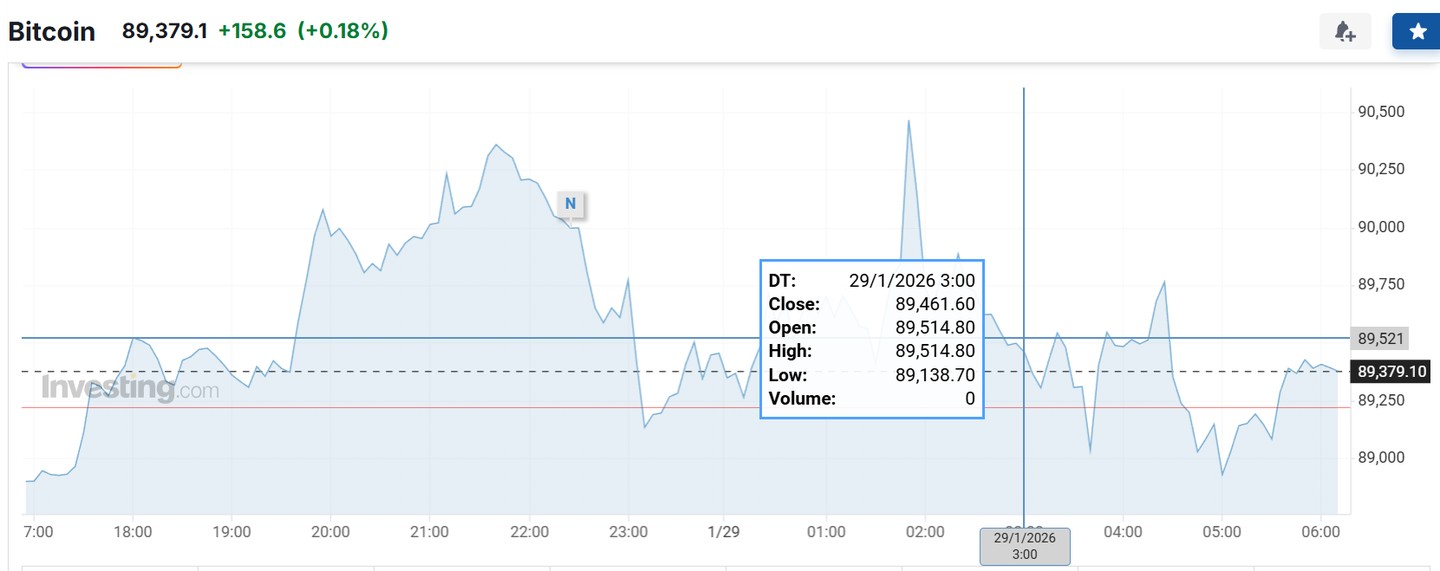Click the Bitcoin title heading
Image resolution: width=1440 pixels, height=571 pixels.
coord(52,31)
